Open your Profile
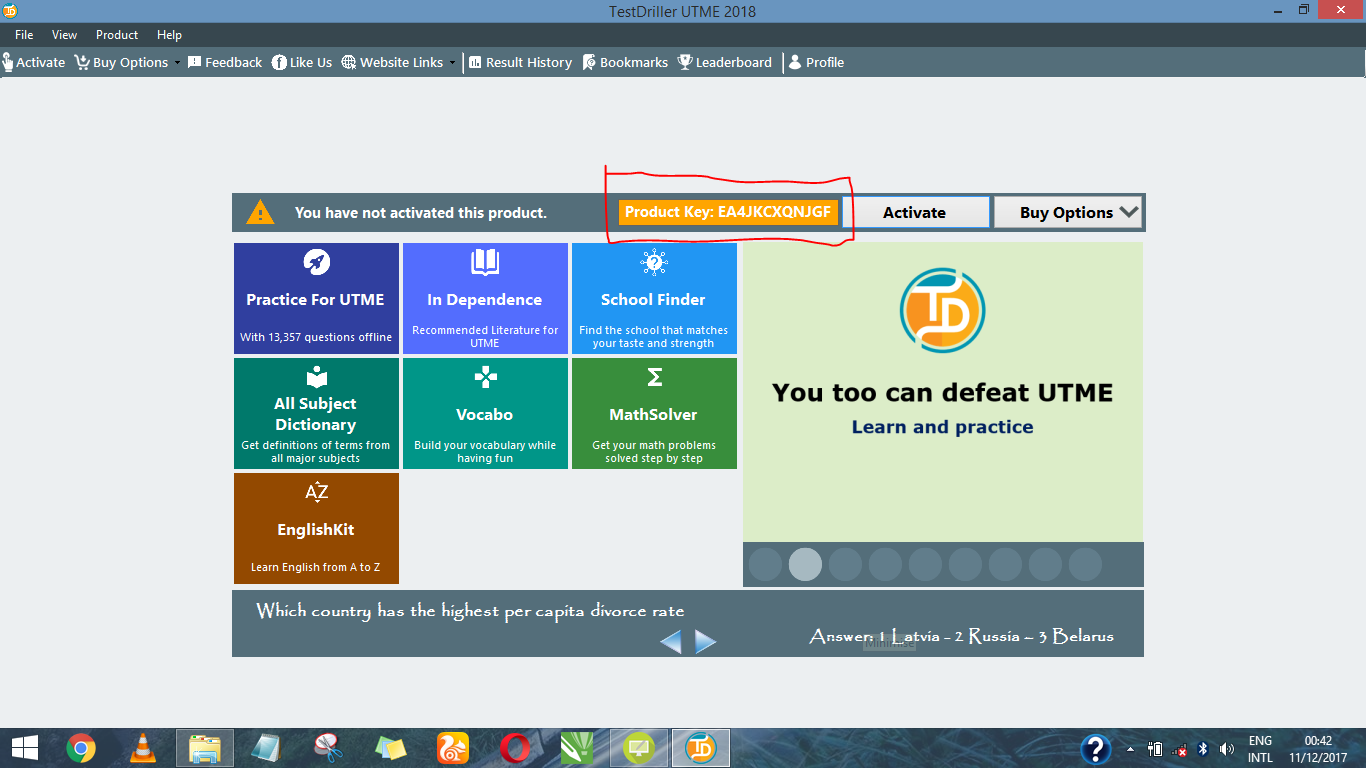 click(817, 62)
